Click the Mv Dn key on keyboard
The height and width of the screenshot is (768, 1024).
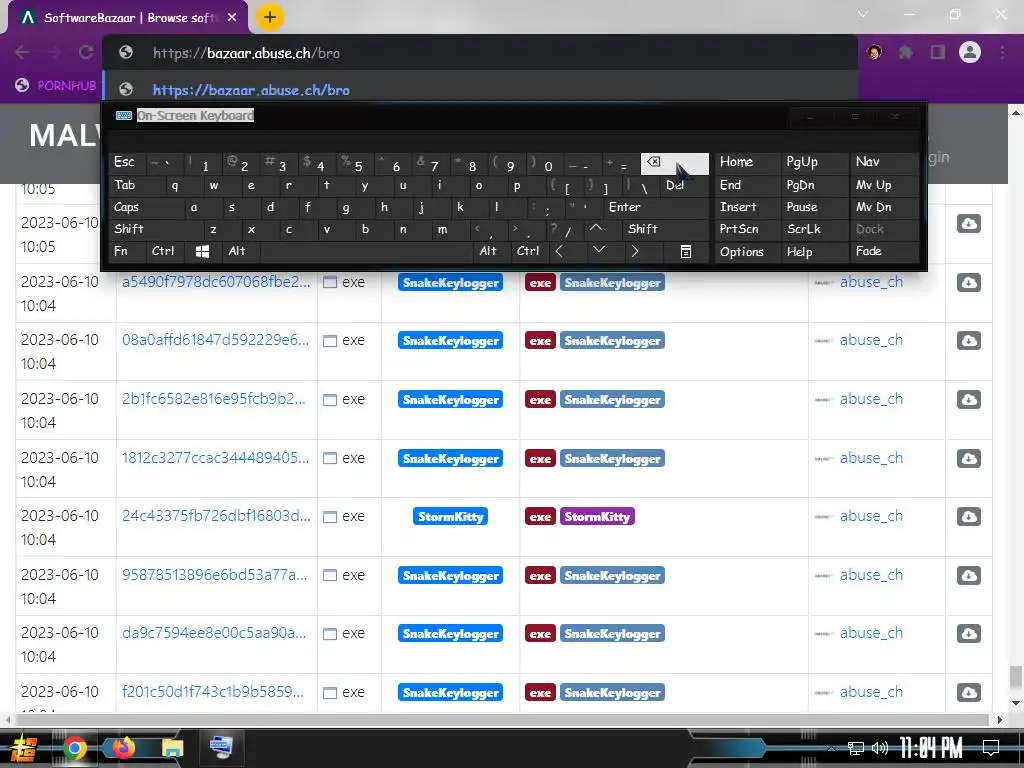click(884, 208)
